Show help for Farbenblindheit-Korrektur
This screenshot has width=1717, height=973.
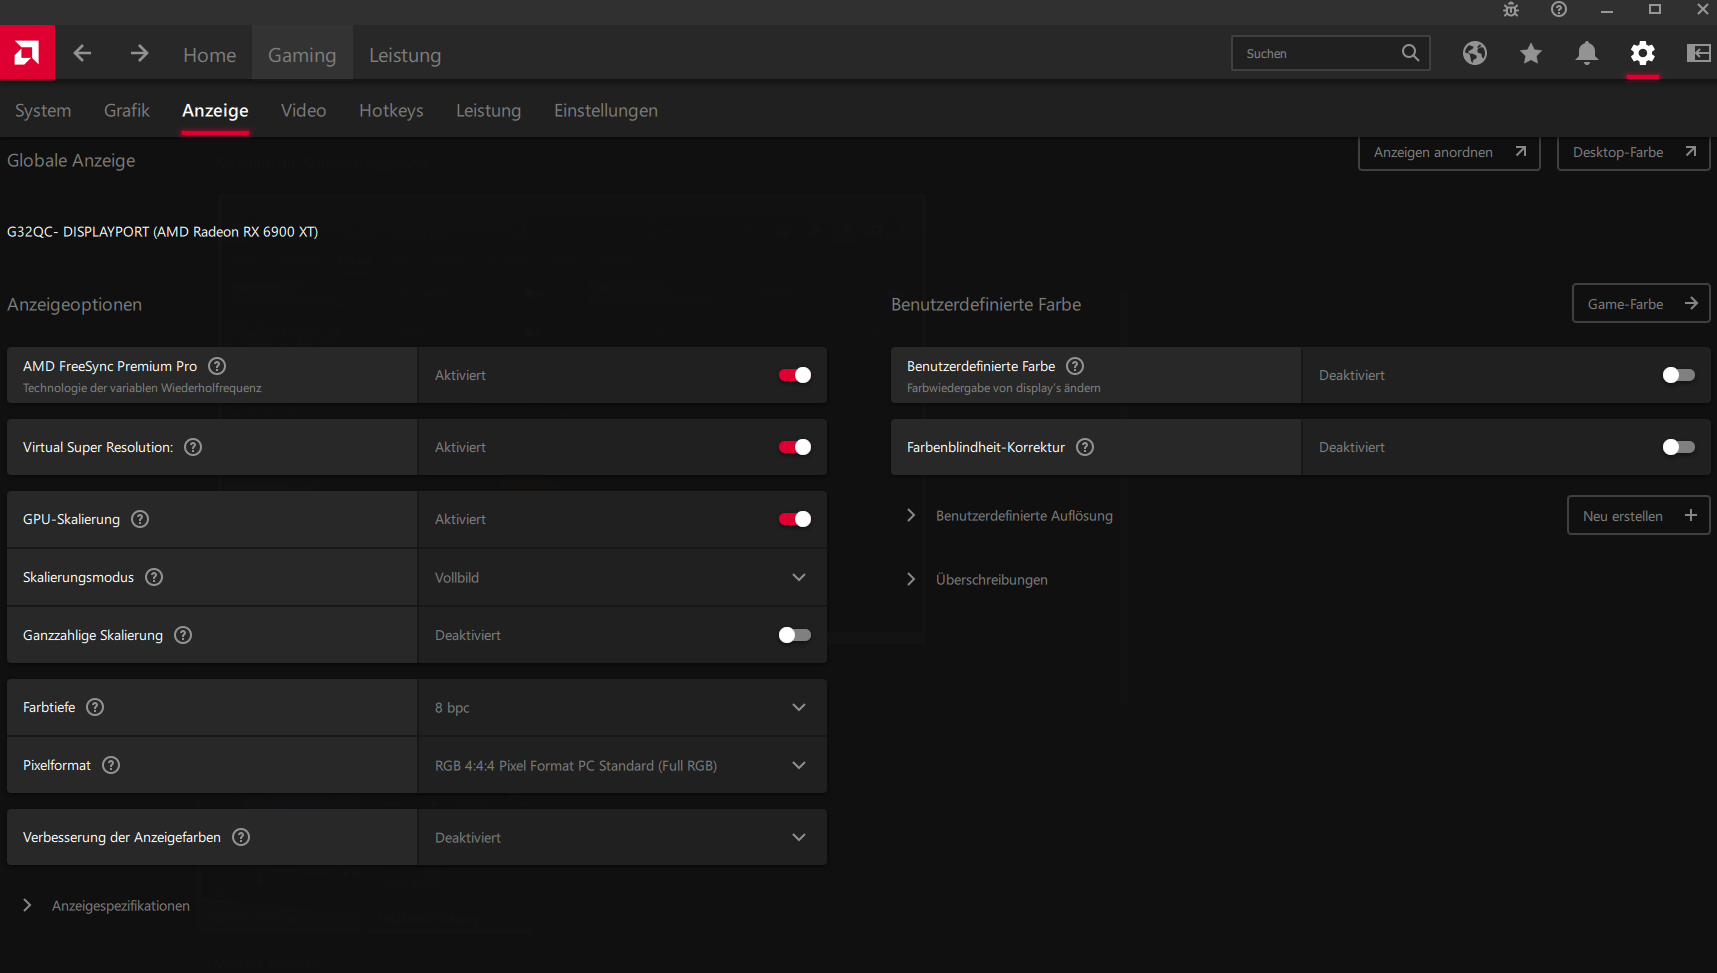click(x=1085, y=447)
